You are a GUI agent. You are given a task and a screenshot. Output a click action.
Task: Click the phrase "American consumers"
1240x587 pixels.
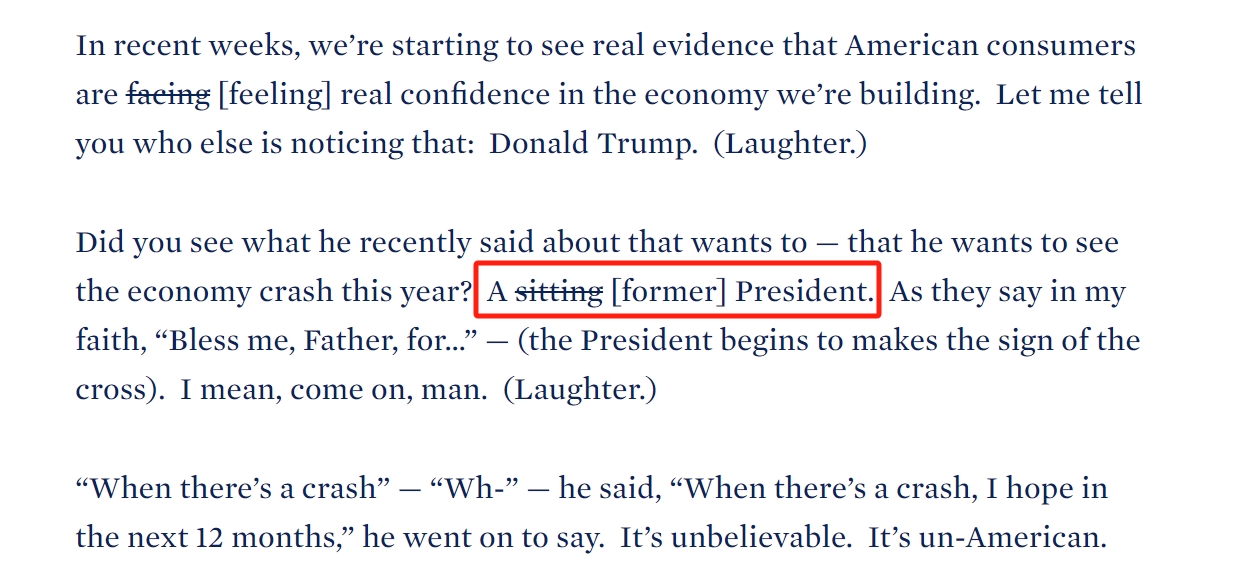pyautogui.click(x=990, y=46)
